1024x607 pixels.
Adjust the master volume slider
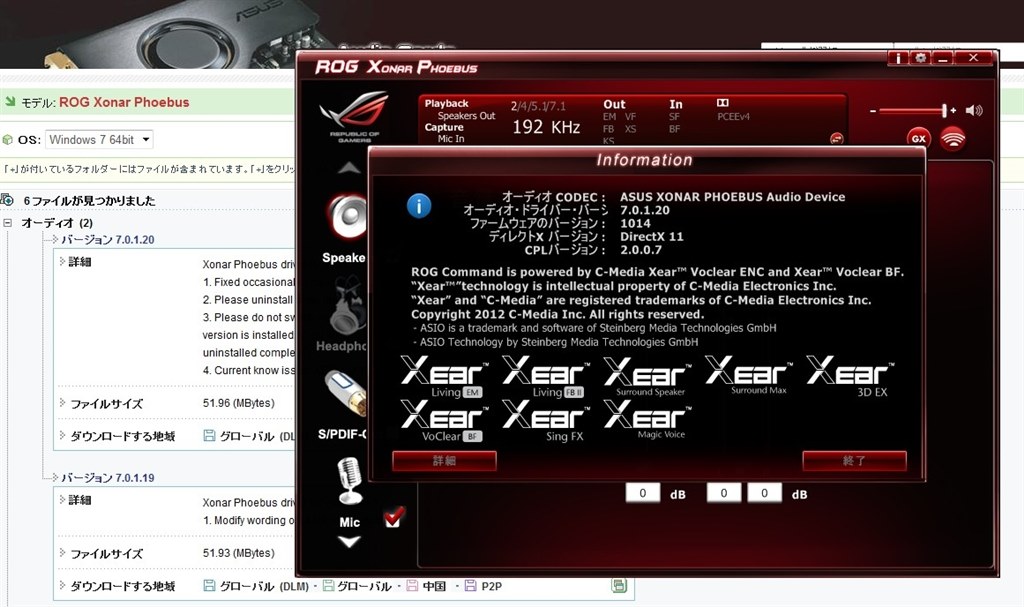point(914,110)
